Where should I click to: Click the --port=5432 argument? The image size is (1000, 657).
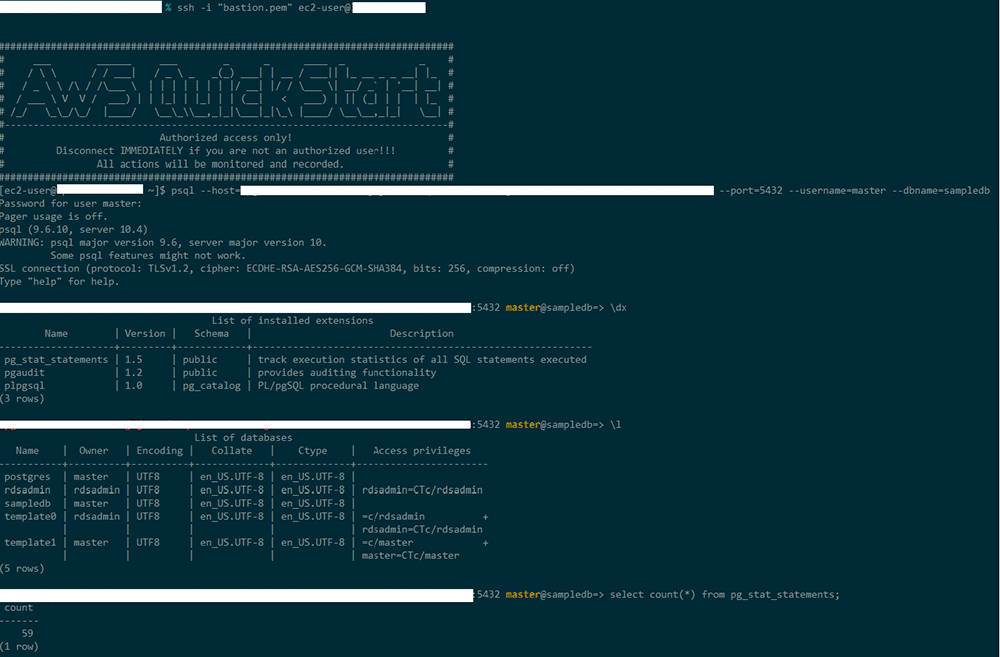[750, 191]
